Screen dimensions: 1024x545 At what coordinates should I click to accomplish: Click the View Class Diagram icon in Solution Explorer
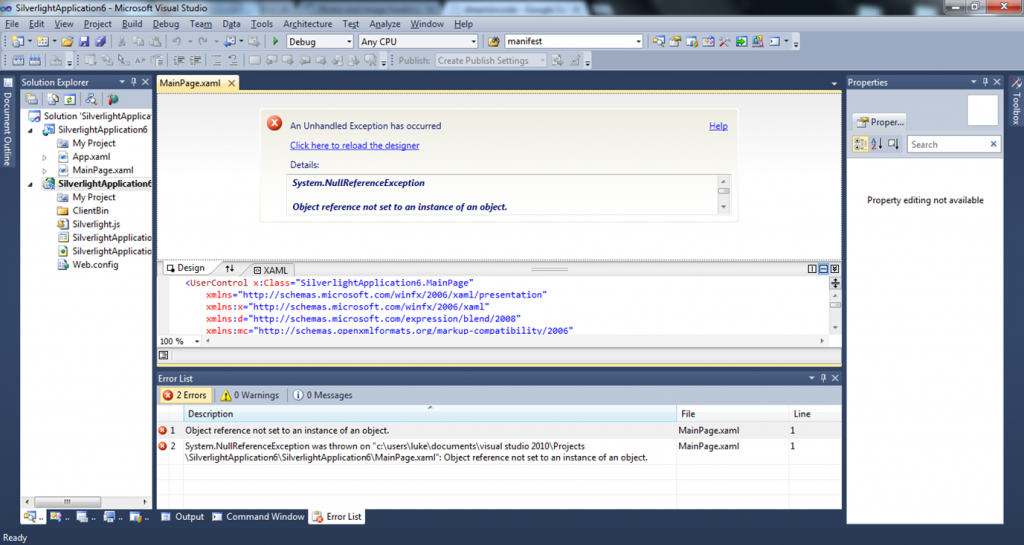(91, 99)
